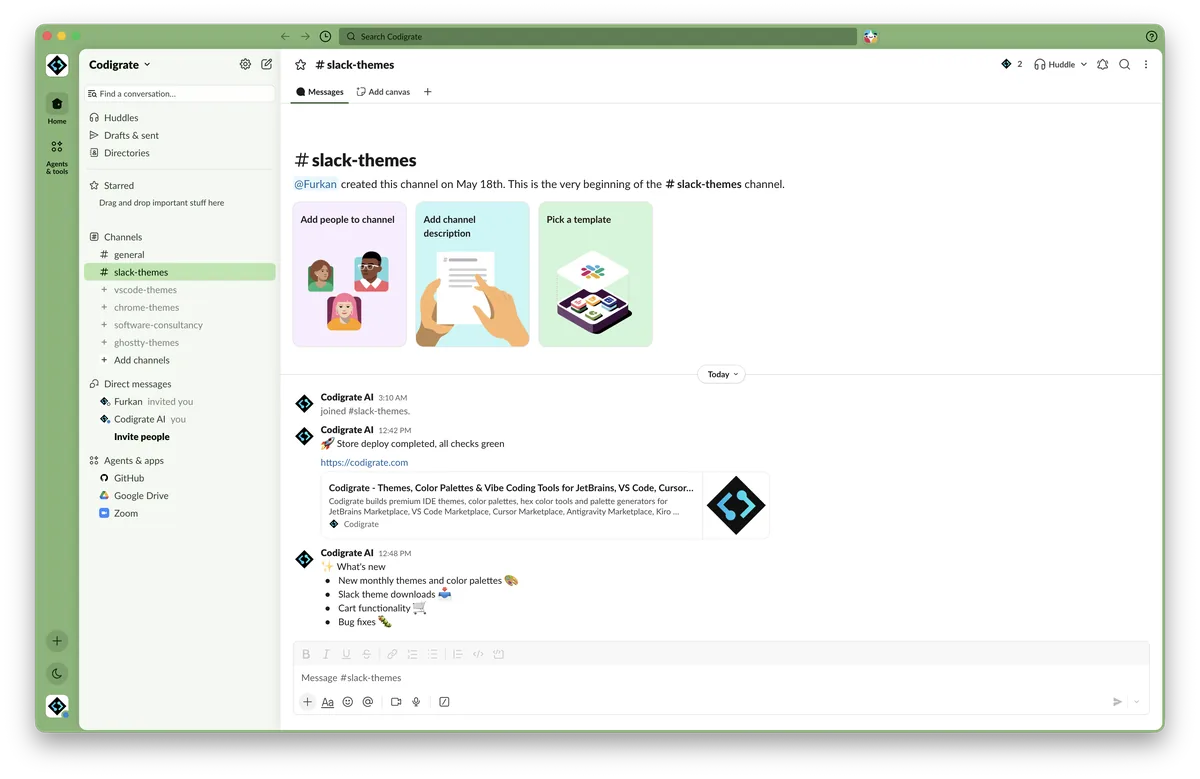Open the send options dropdown arrow

coord(1137,702)
